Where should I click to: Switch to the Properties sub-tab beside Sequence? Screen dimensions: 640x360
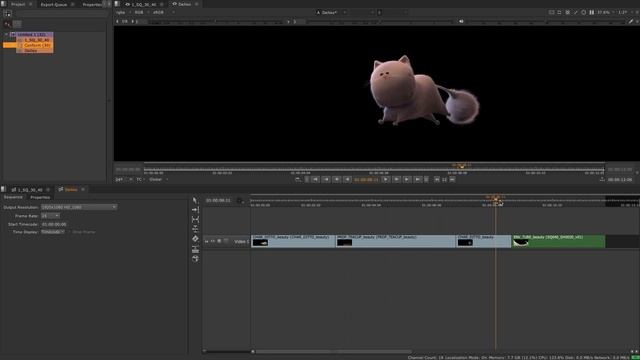pos(40,198)
